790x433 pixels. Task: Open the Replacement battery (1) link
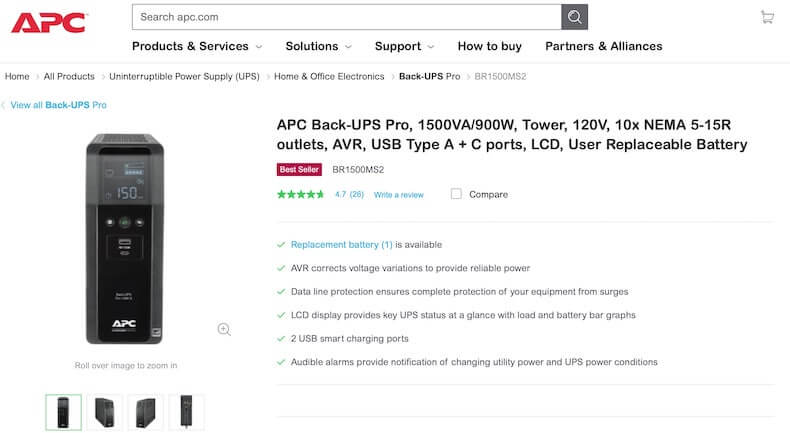(342, 244)
